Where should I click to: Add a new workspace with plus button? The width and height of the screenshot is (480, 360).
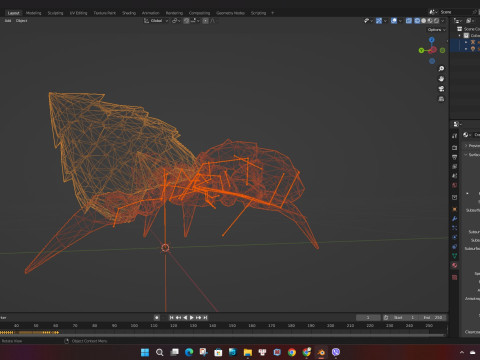[x=272, y=13]
